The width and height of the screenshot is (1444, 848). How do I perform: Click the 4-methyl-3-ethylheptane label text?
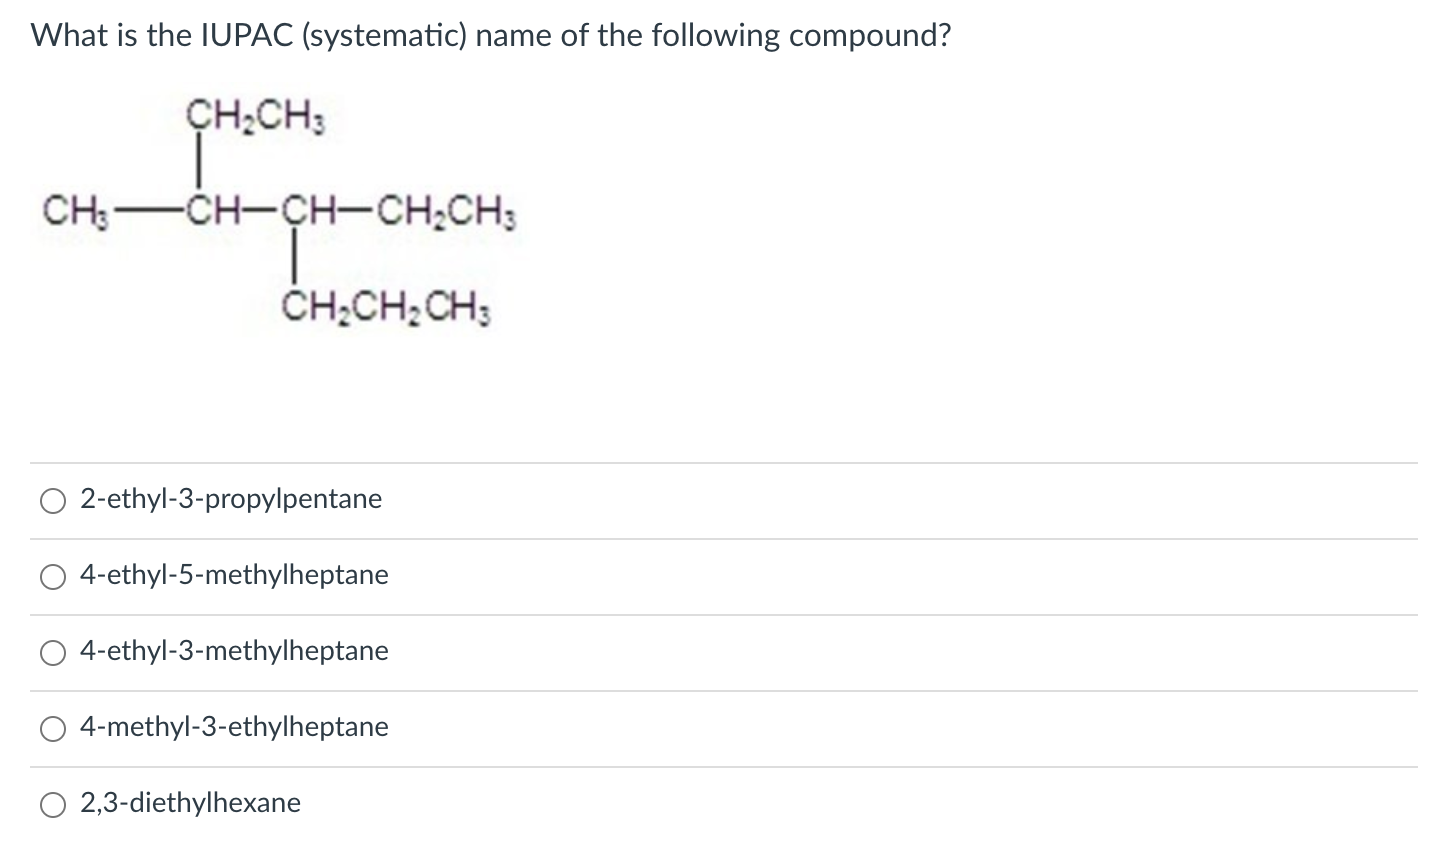click(234, 727)
